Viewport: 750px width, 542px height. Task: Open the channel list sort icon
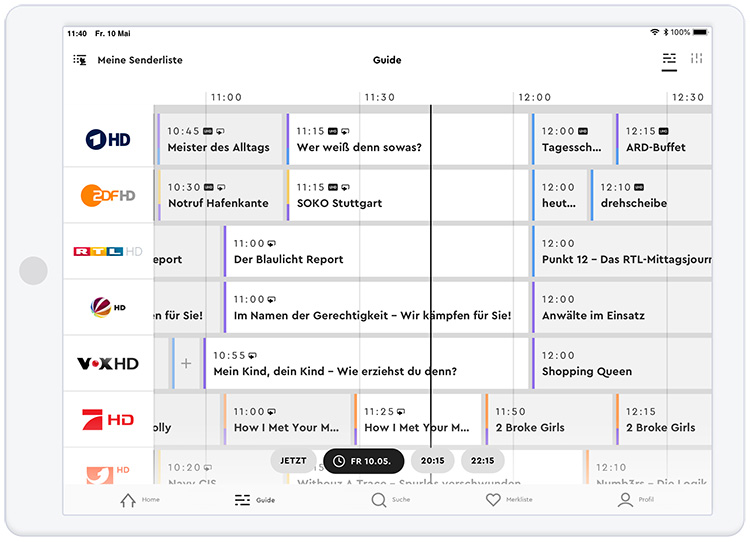tap(80, 60)
